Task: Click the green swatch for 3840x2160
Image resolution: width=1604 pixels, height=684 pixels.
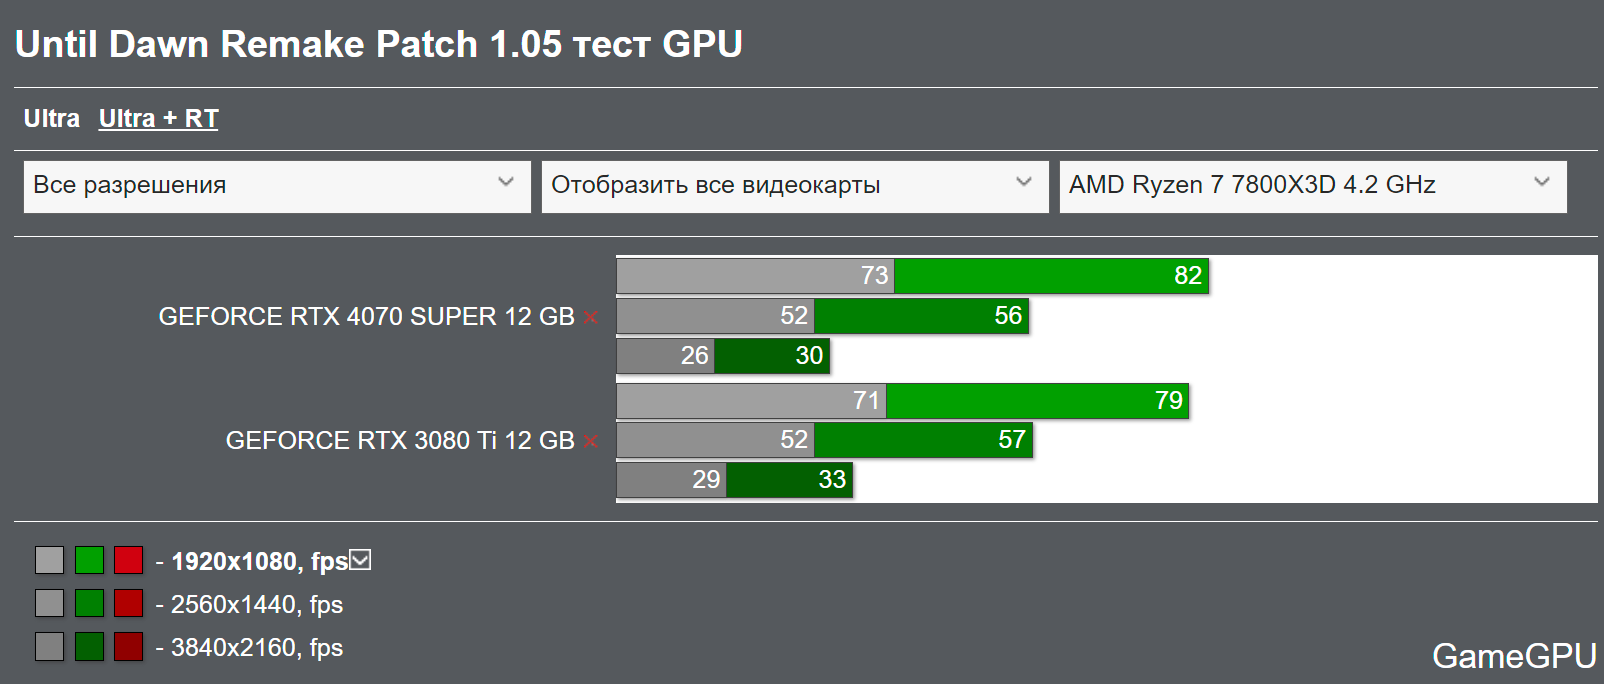Action: 89,646
